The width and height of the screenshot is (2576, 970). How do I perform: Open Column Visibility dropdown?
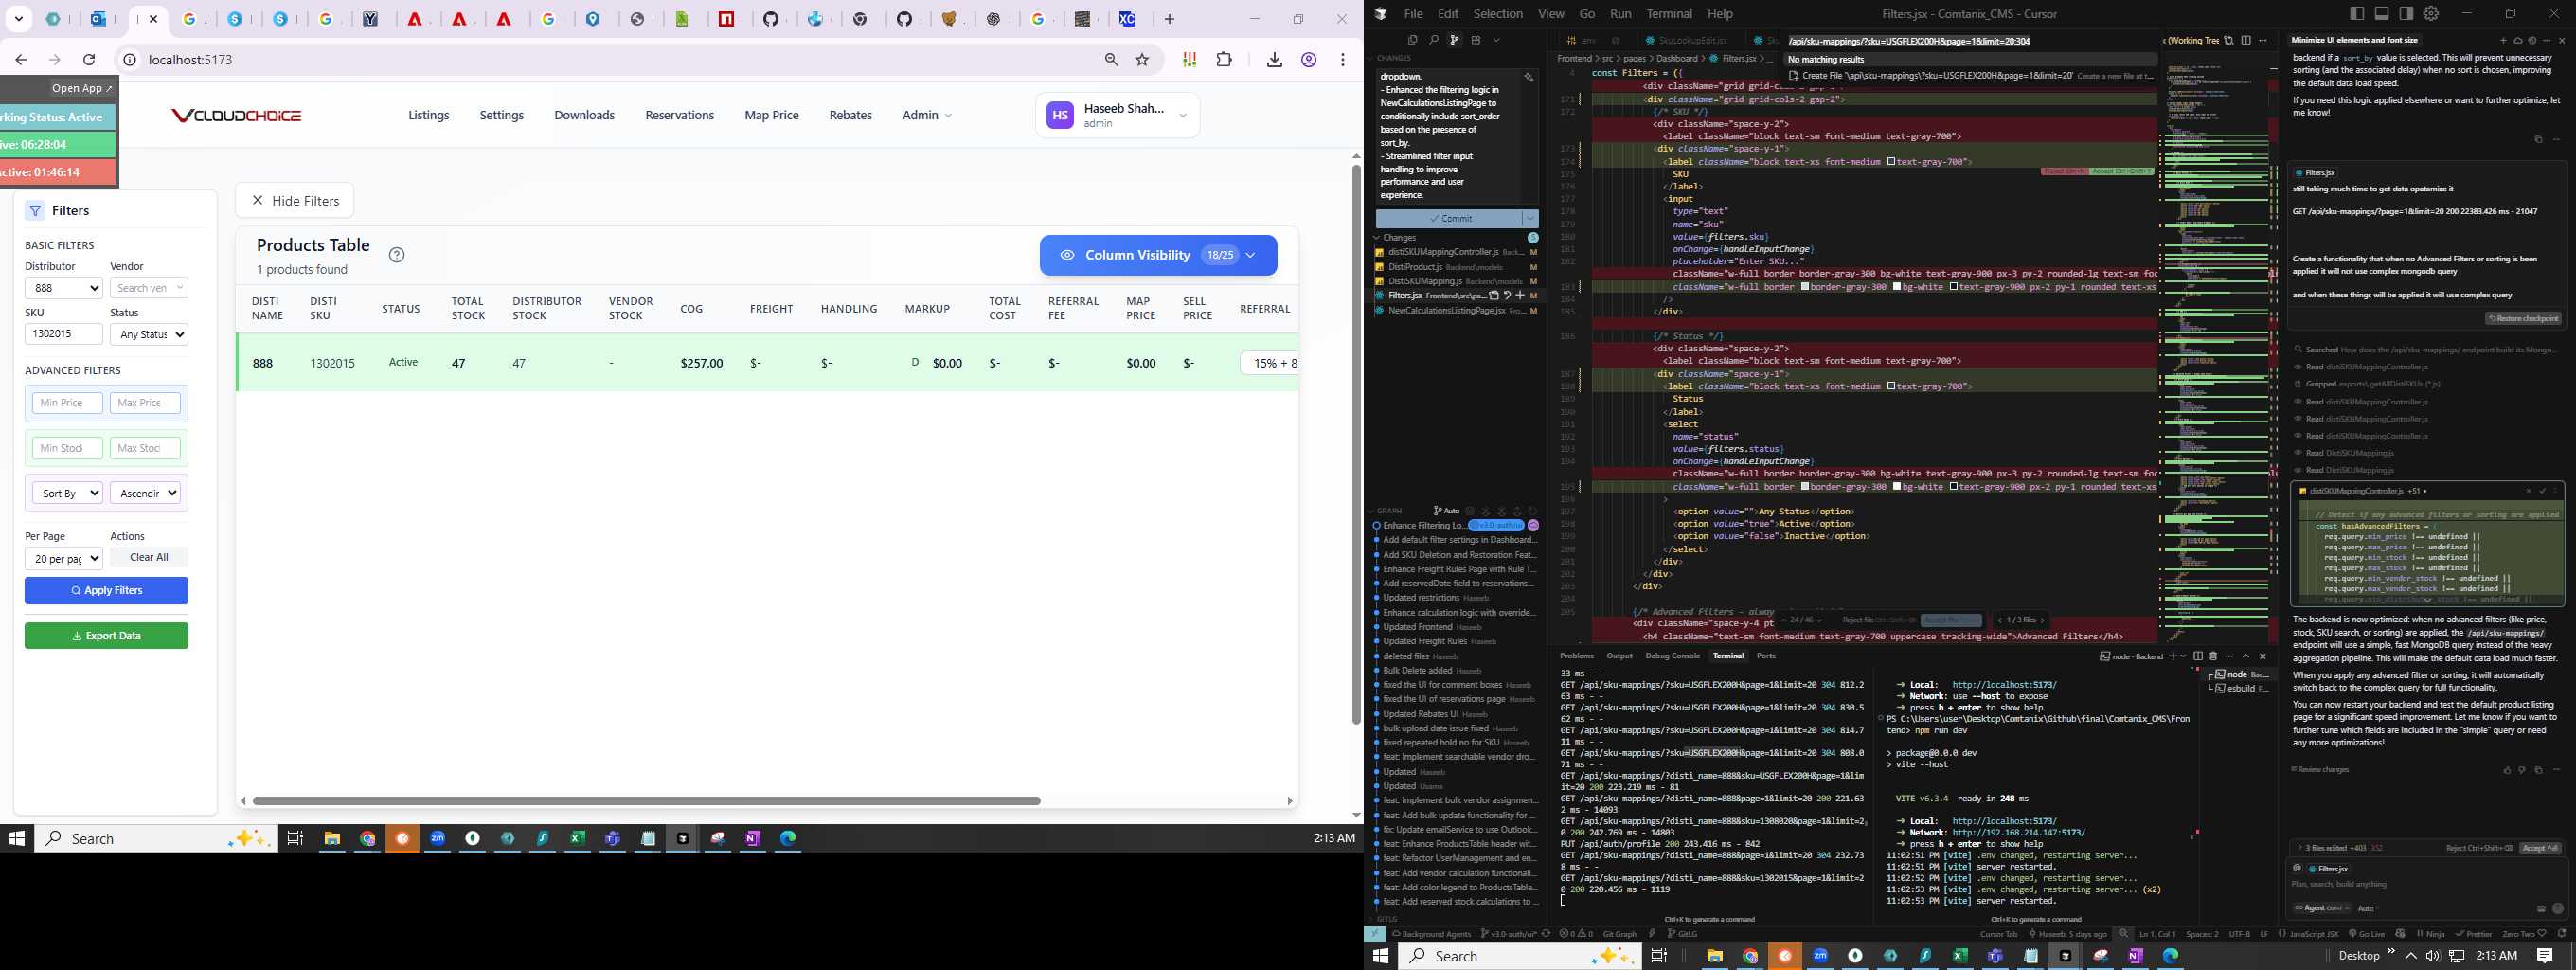(1158, 255)
